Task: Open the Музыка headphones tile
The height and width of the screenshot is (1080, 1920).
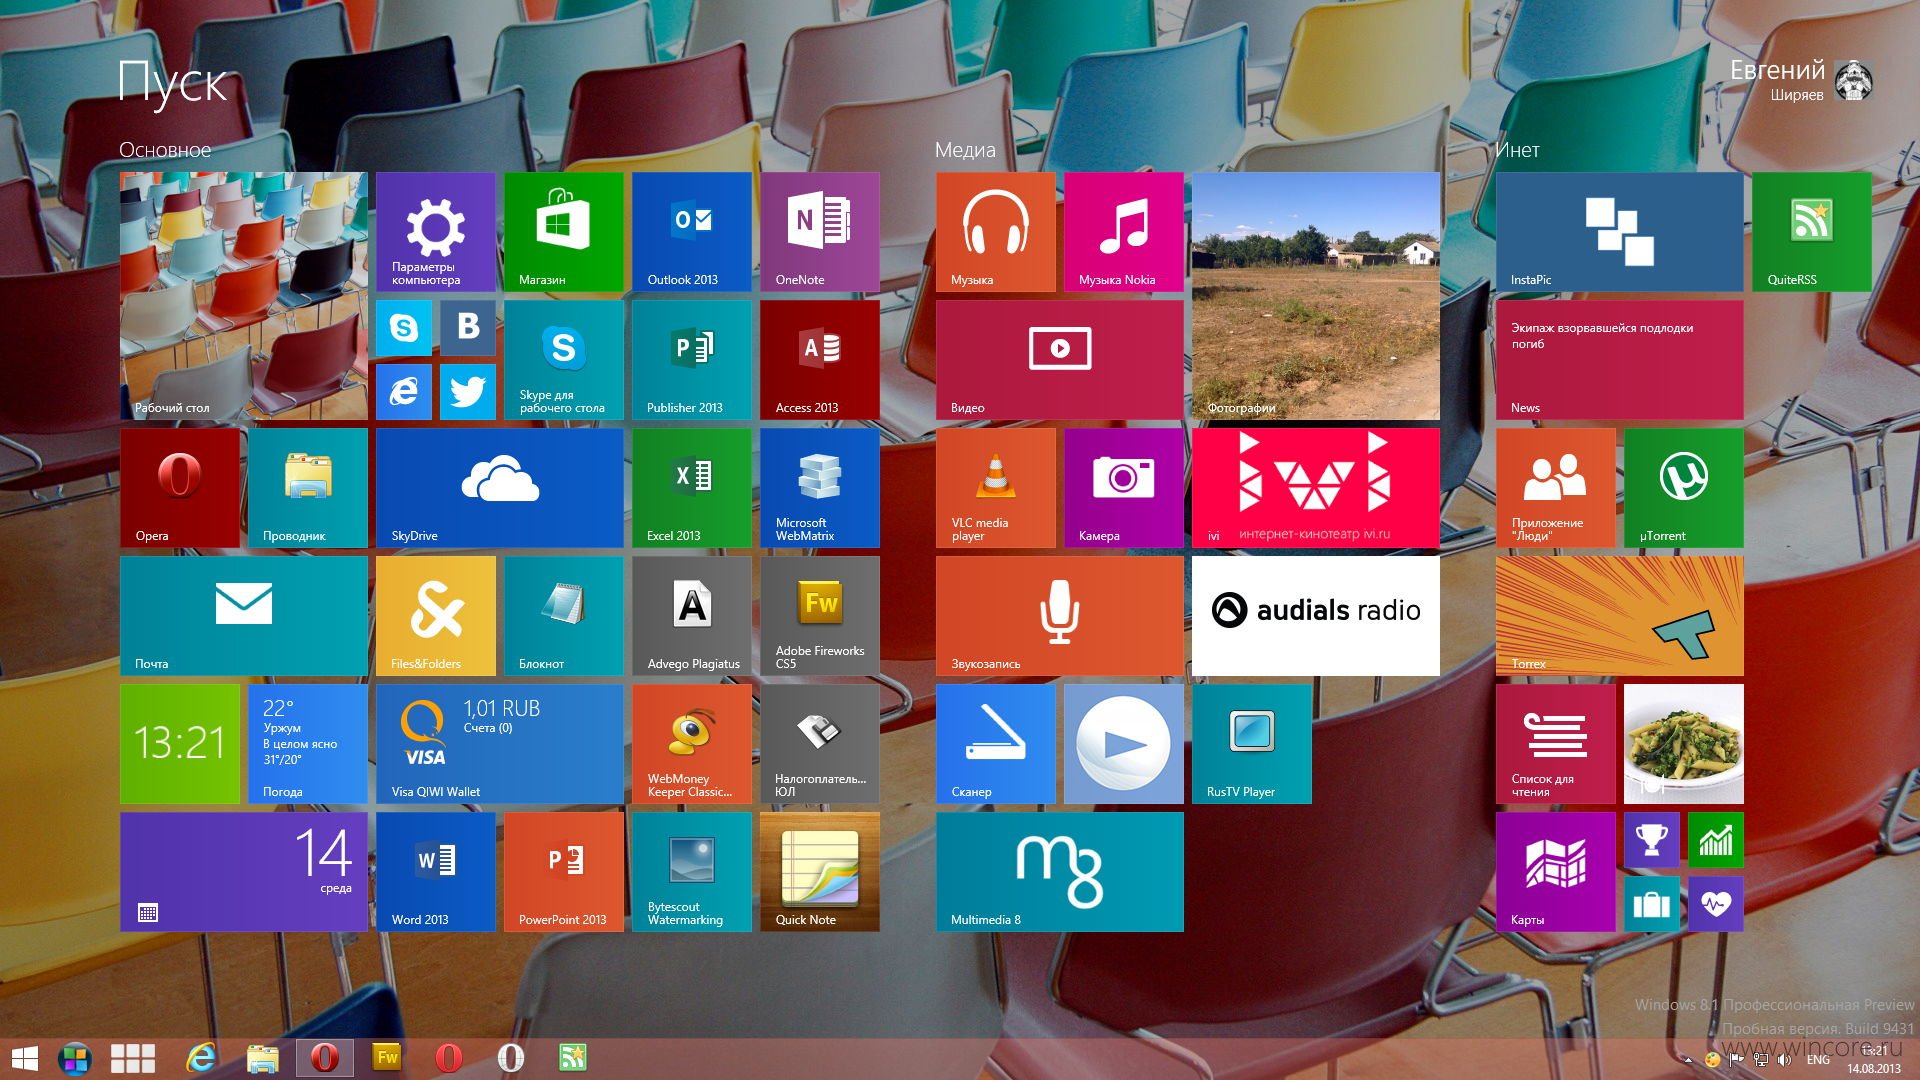Action: 995,232
